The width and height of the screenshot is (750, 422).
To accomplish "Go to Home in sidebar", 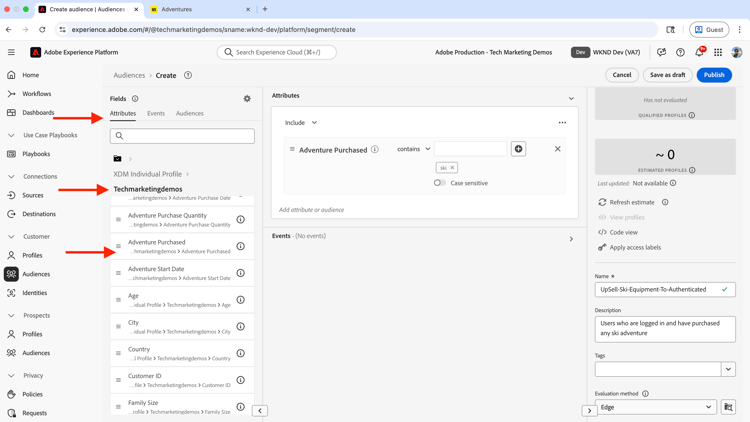I will click(x=31, y=75).
